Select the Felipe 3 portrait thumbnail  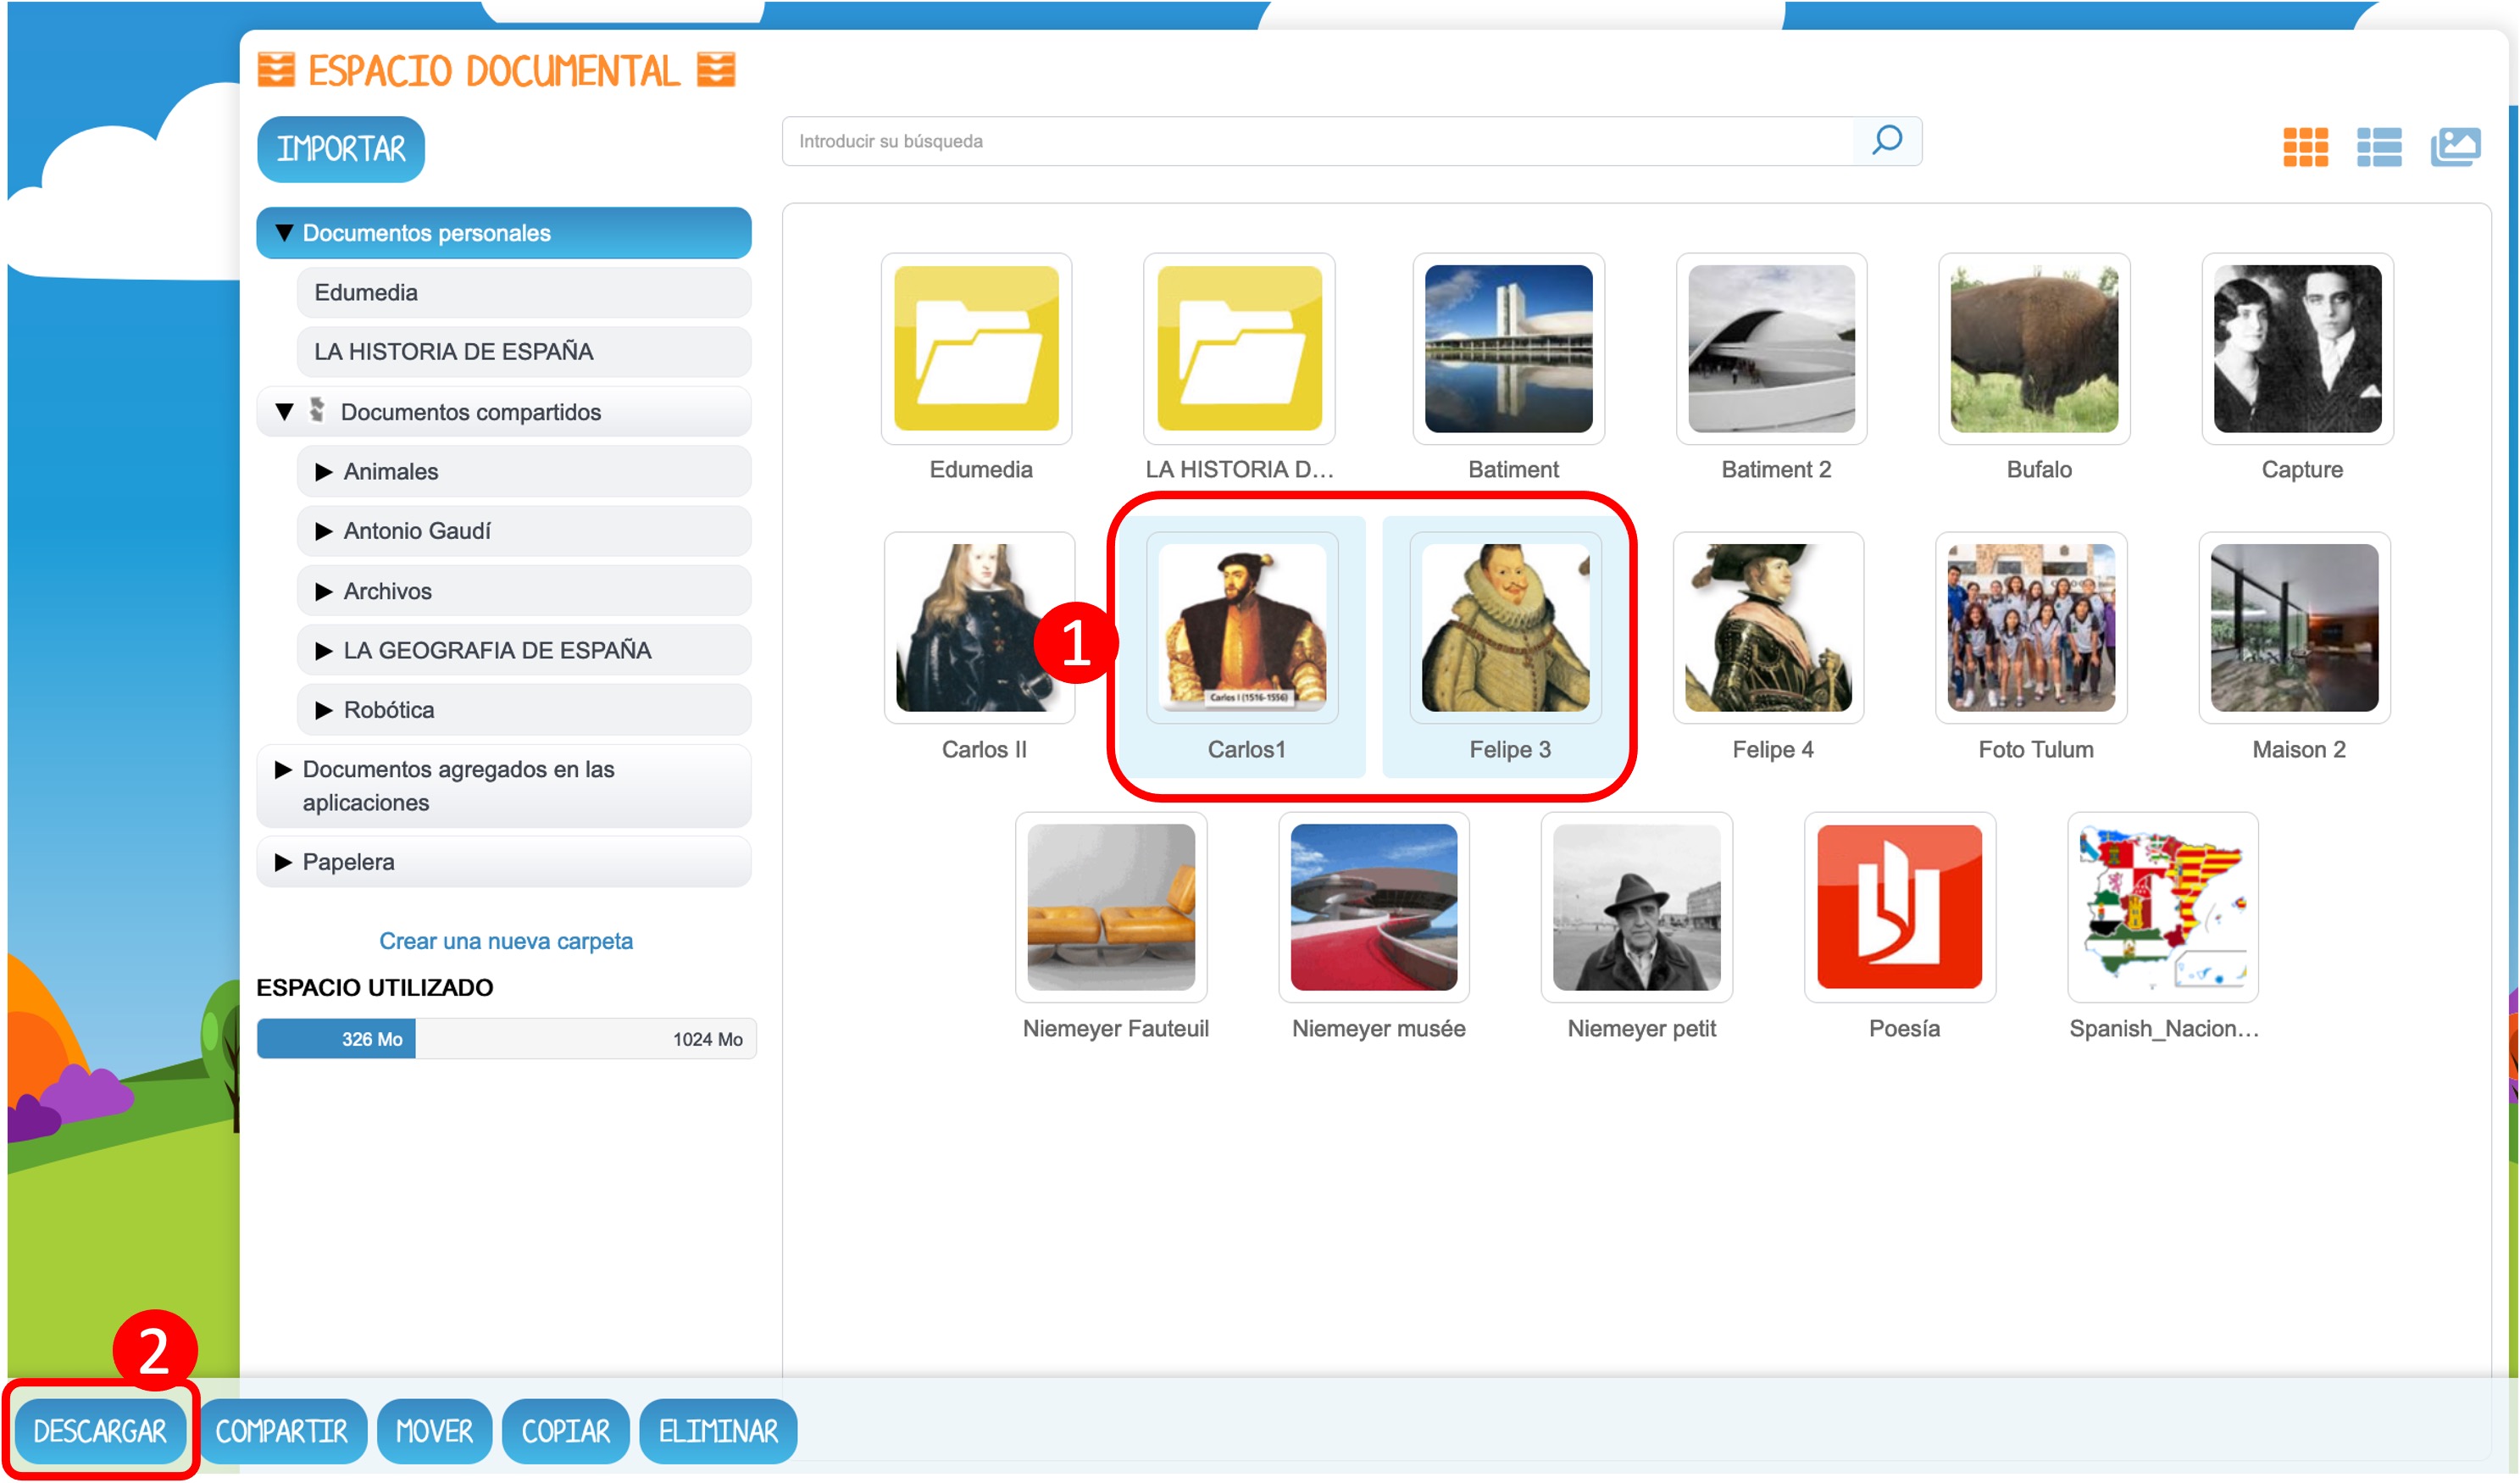(1505, 628)
